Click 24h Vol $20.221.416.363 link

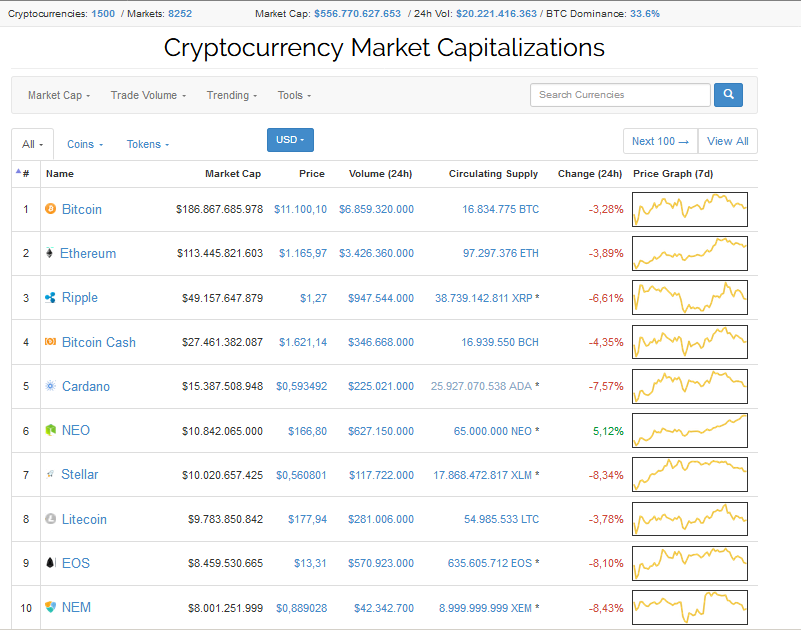tap(497, 14)
